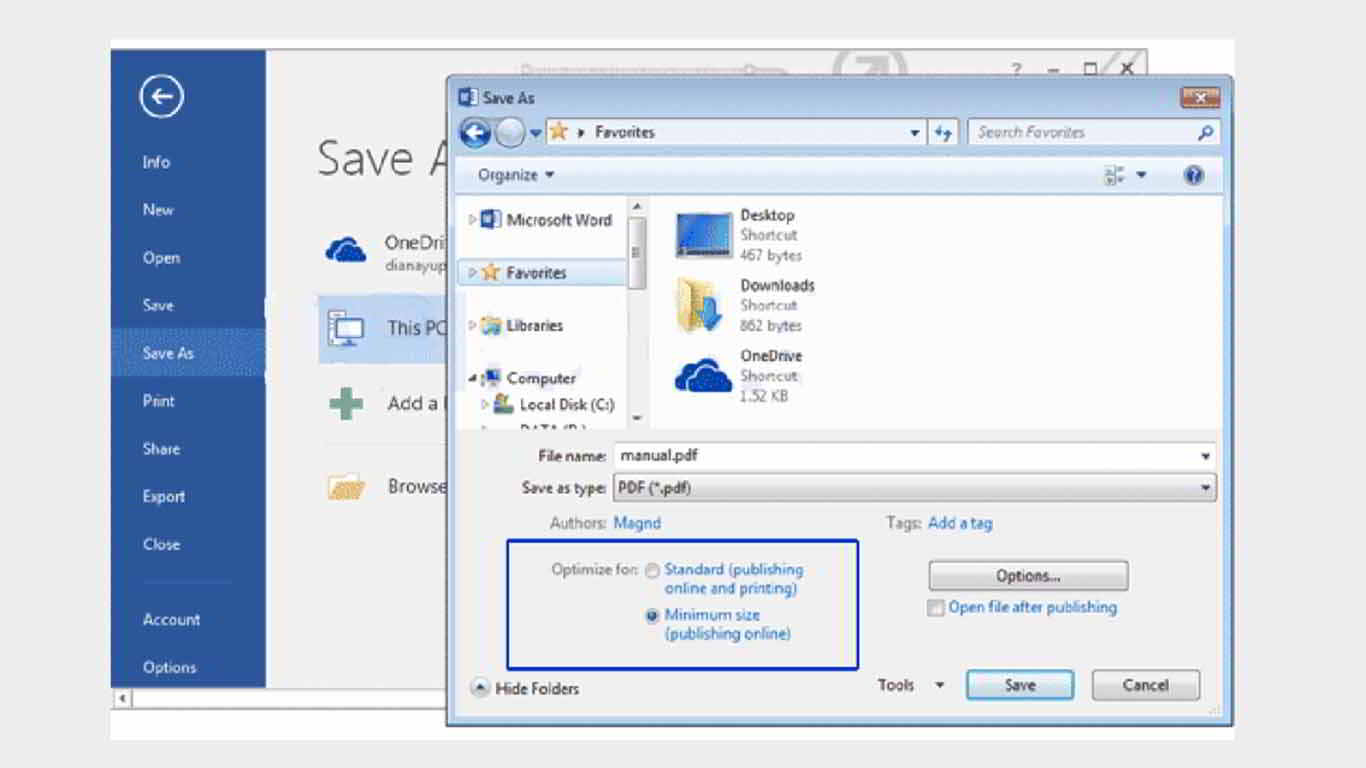The height and width of the screenshot is (768, 1366).
Task: Expand the Local Disk (C:) node
Action: click(x=485, y=404)
